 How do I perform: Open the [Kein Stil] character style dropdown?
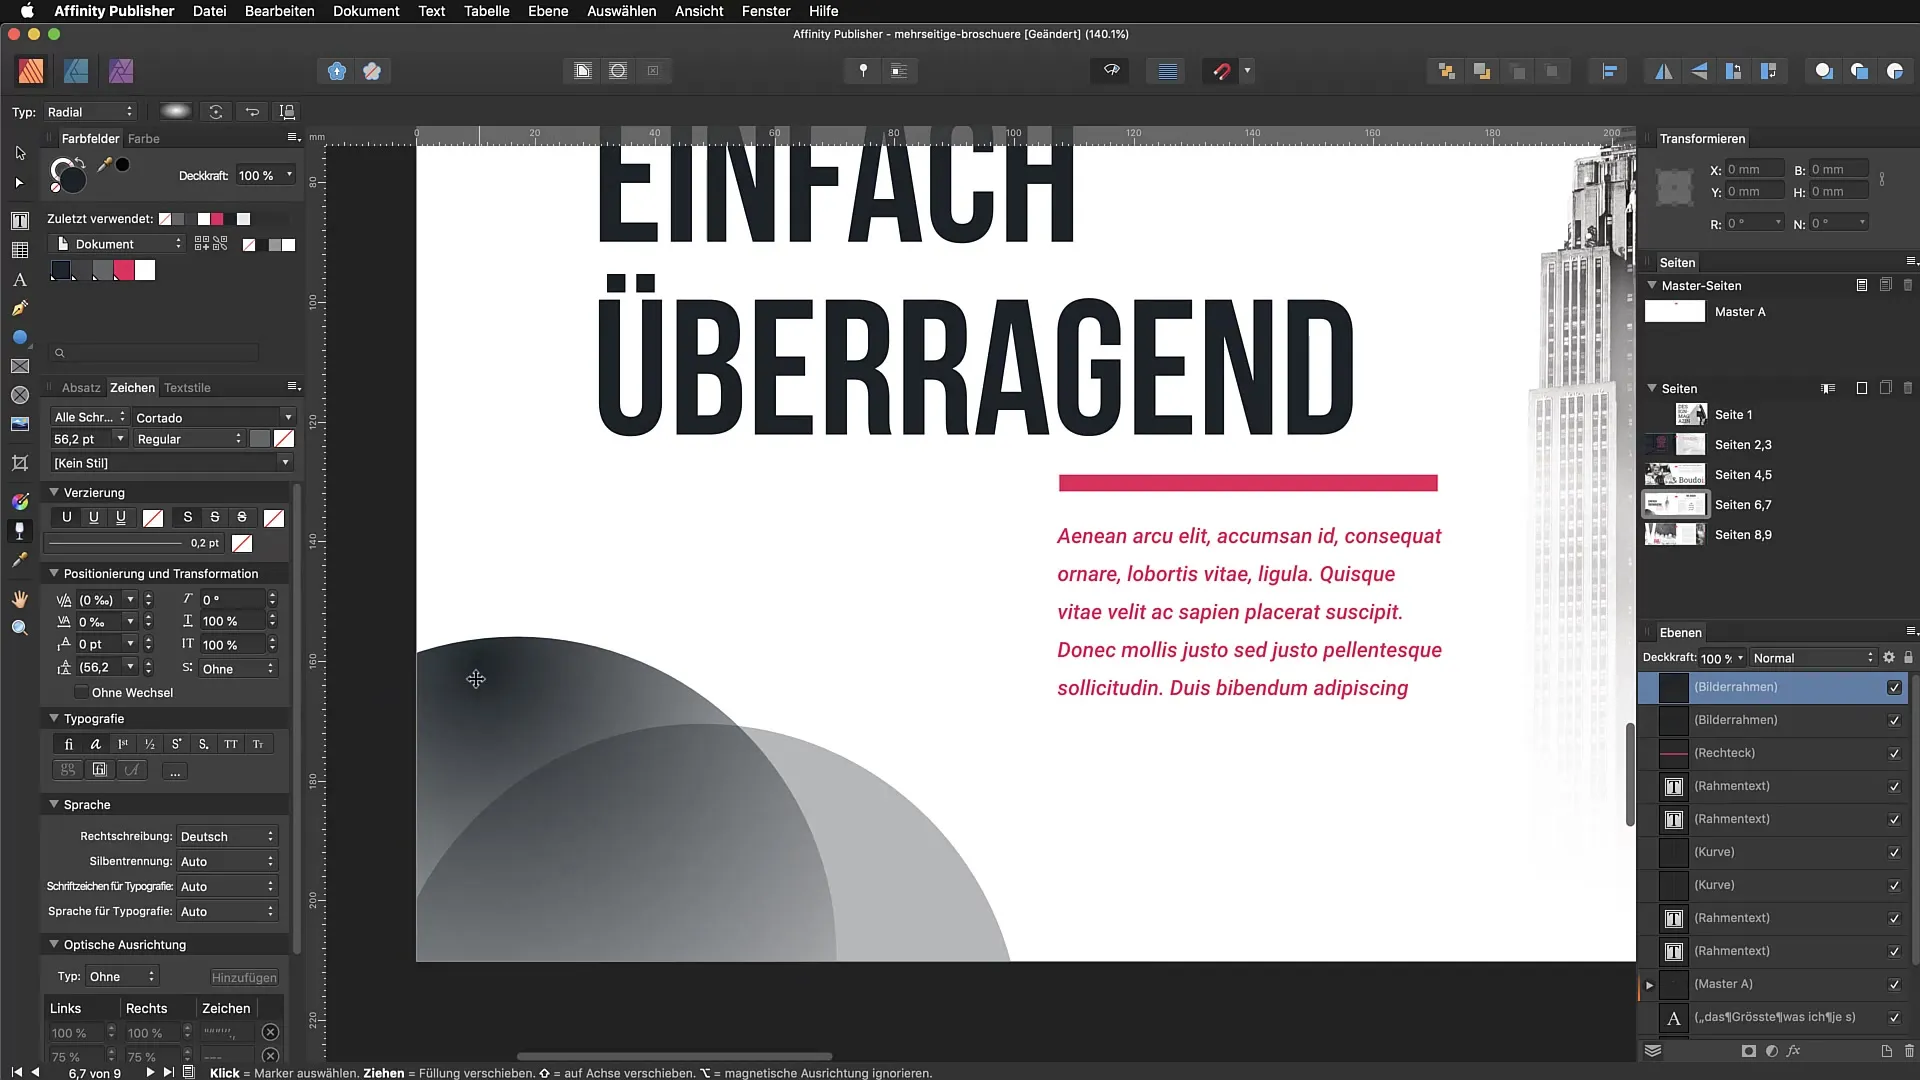pos(171,463)
